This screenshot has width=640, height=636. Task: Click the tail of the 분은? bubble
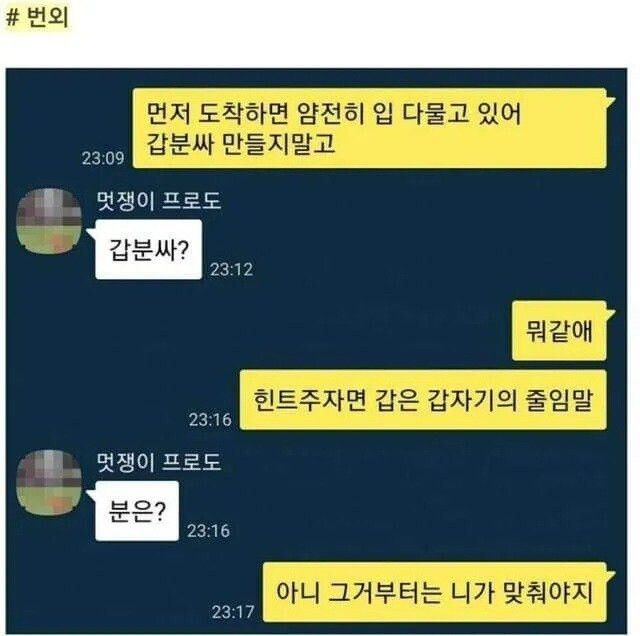[x=91, y=494]
